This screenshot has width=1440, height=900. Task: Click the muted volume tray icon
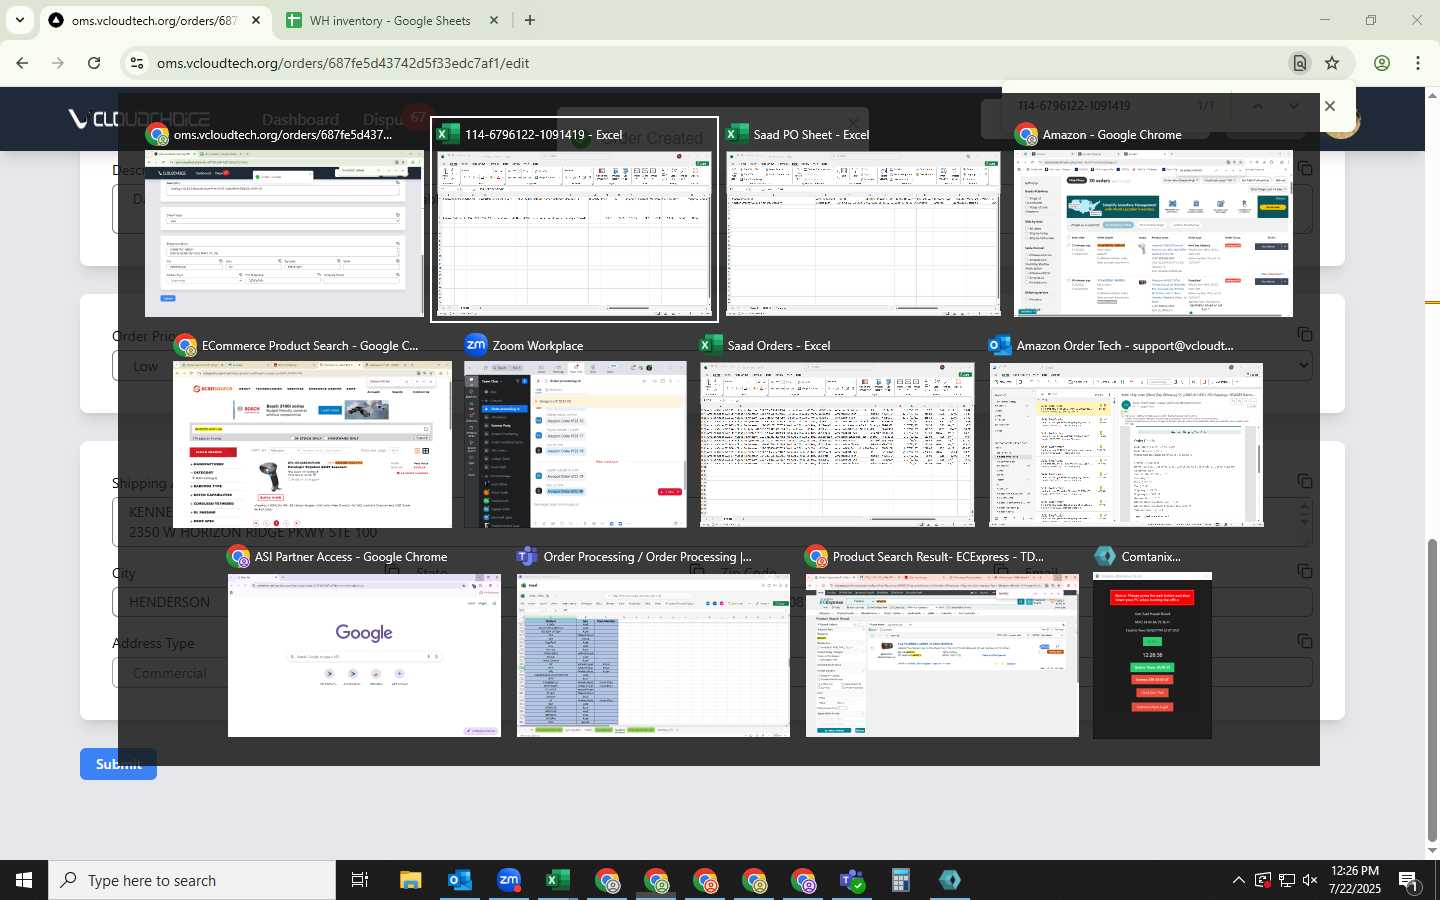(x=1311, y=880)
